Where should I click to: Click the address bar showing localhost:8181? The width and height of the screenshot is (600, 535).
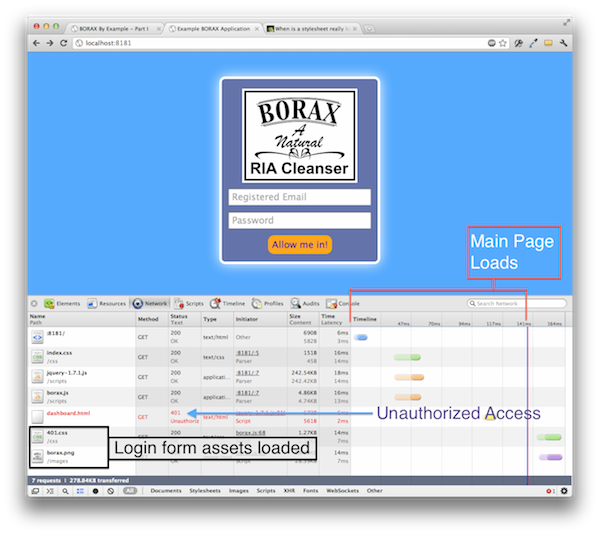pos(279,43)
